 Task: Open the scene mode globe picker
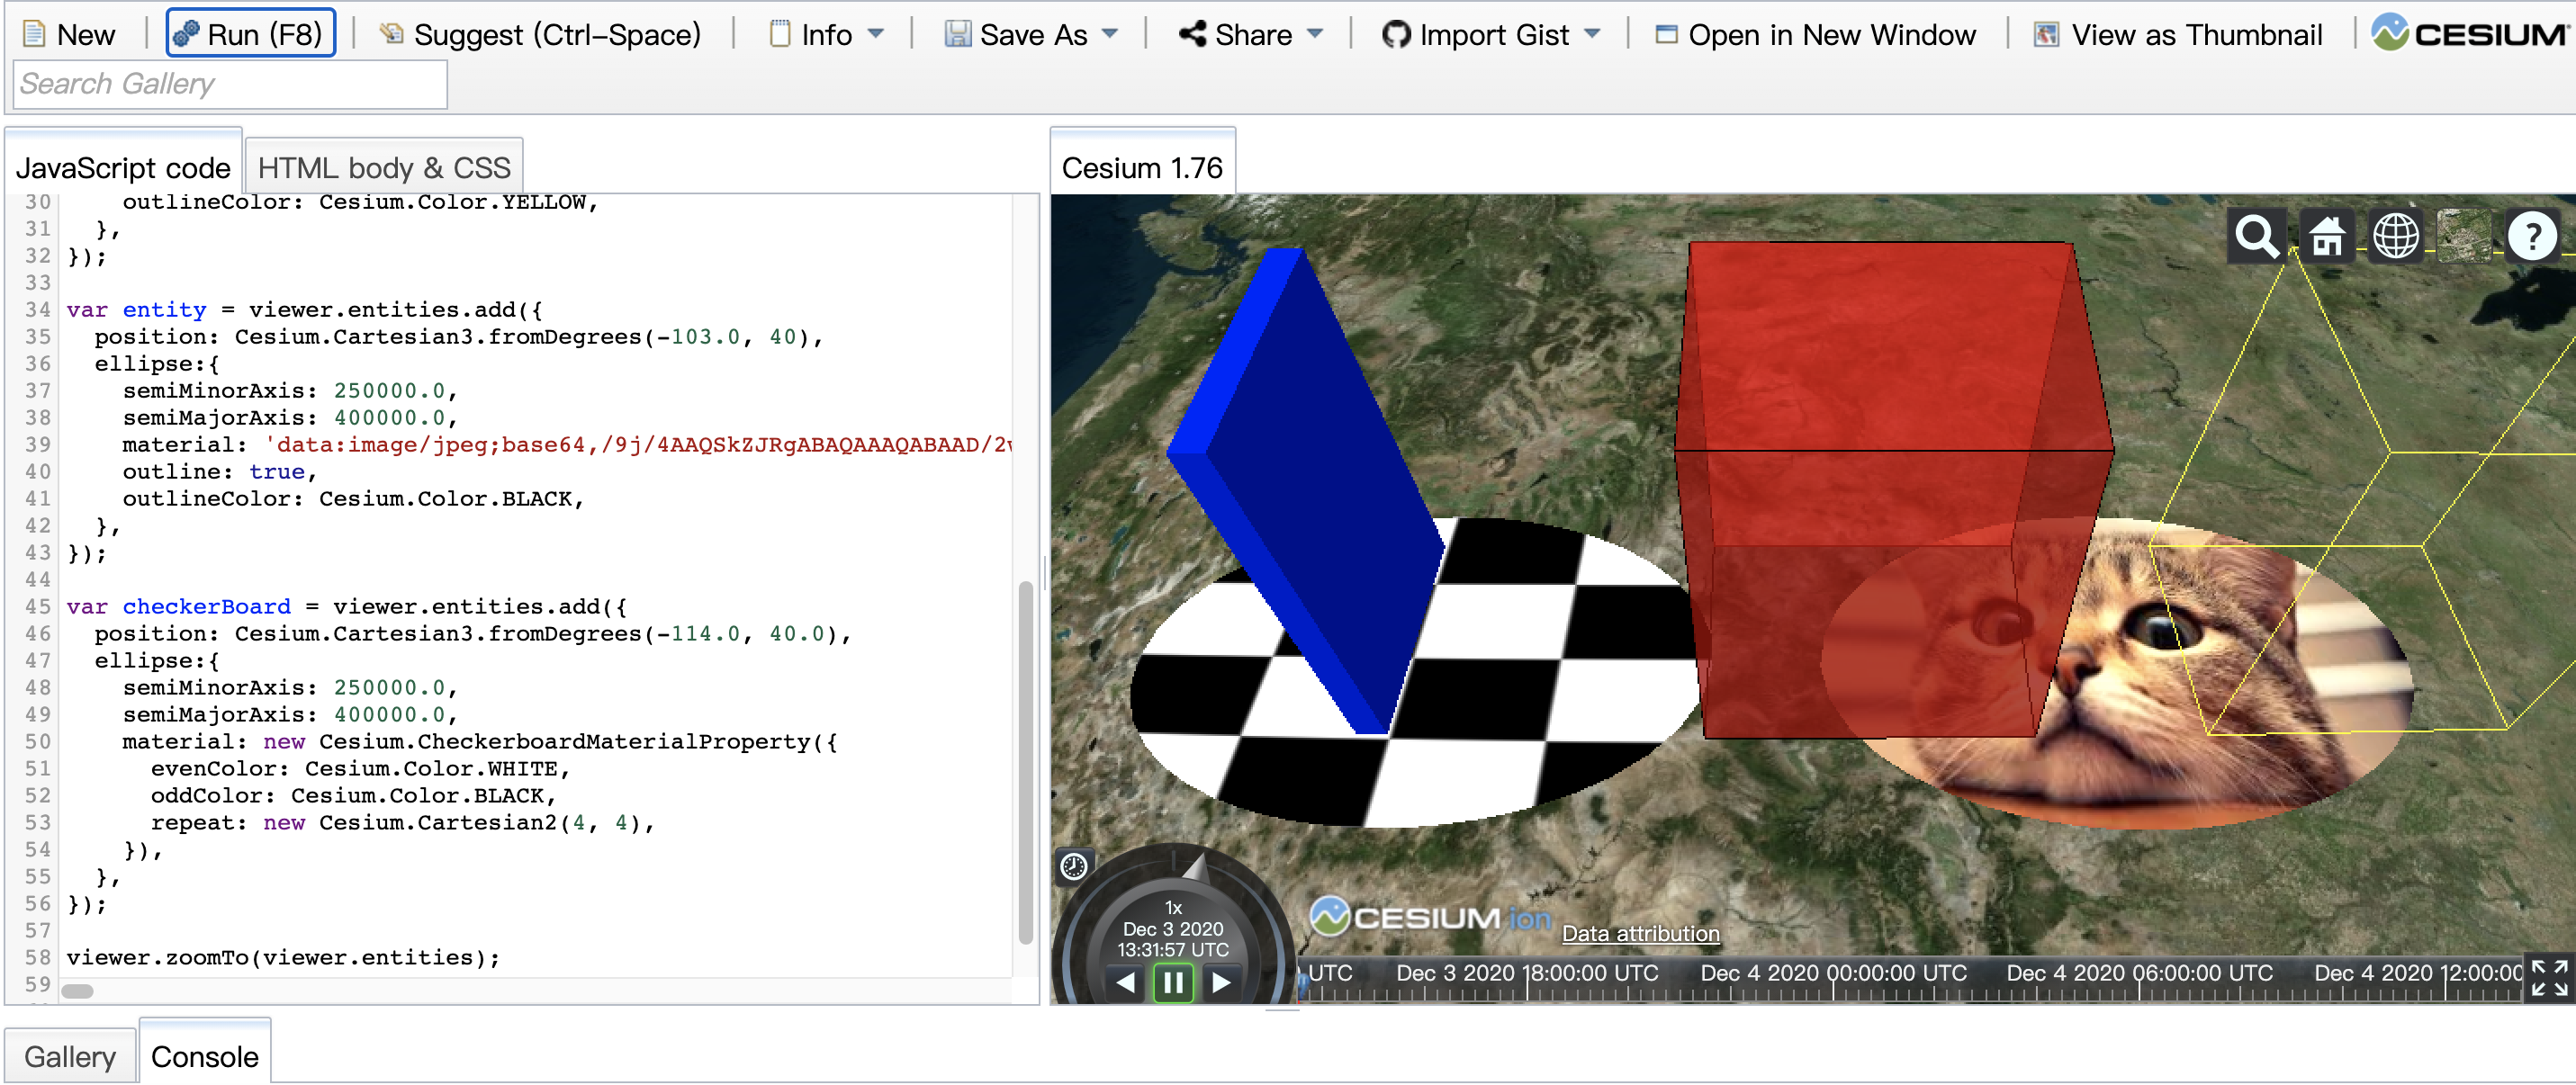tap(2395, 237)
